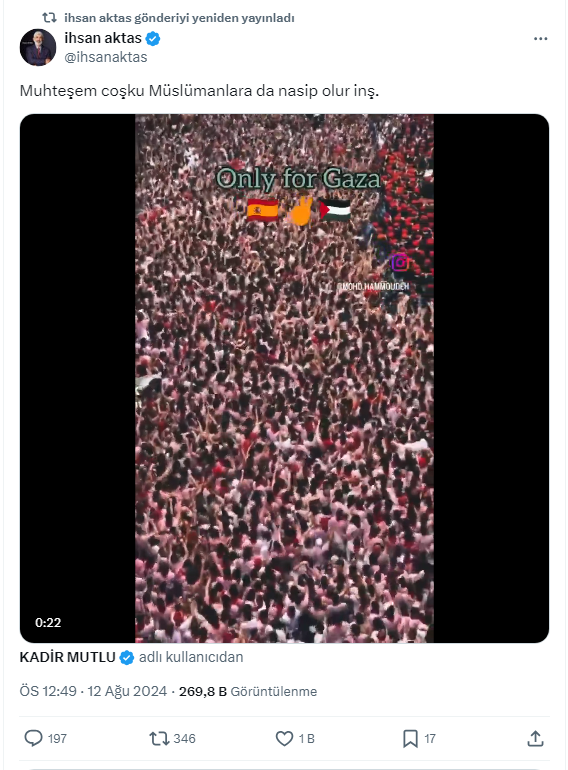The image size is (568, 770).
Task: Bookmark the post with the ribbon icon
Action: point(410,738)
